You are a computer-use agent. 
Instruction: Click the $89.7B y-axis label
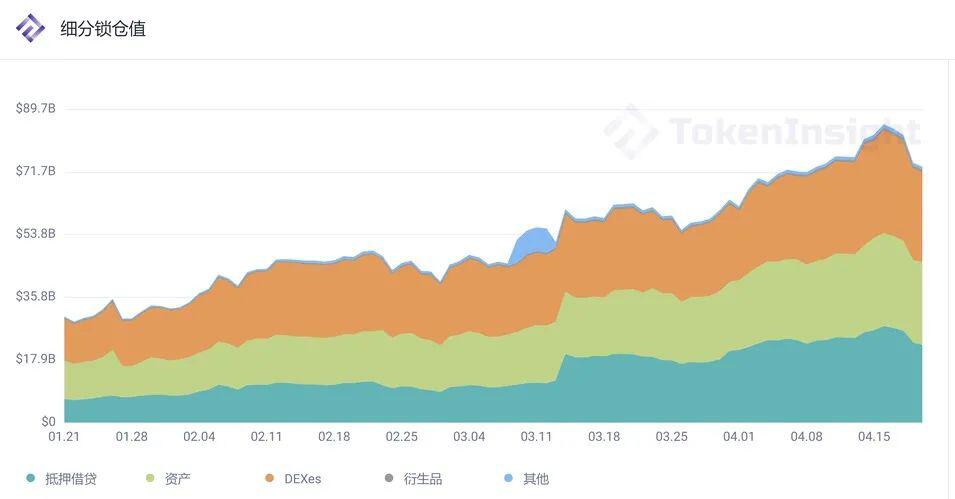(35, 108)
